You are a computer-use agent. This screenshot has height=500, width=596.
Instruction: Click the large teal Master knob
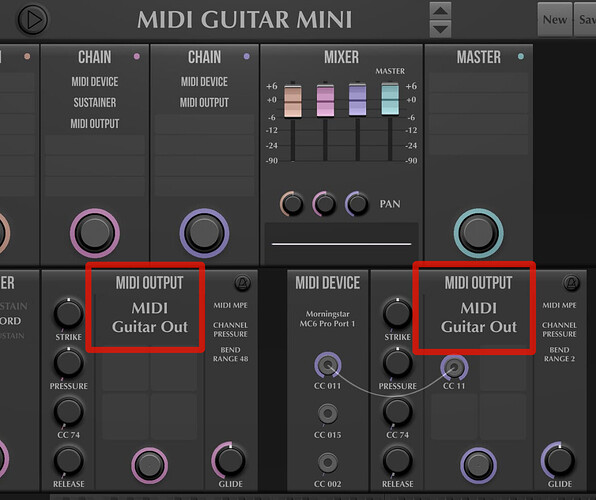pos(479,233)
